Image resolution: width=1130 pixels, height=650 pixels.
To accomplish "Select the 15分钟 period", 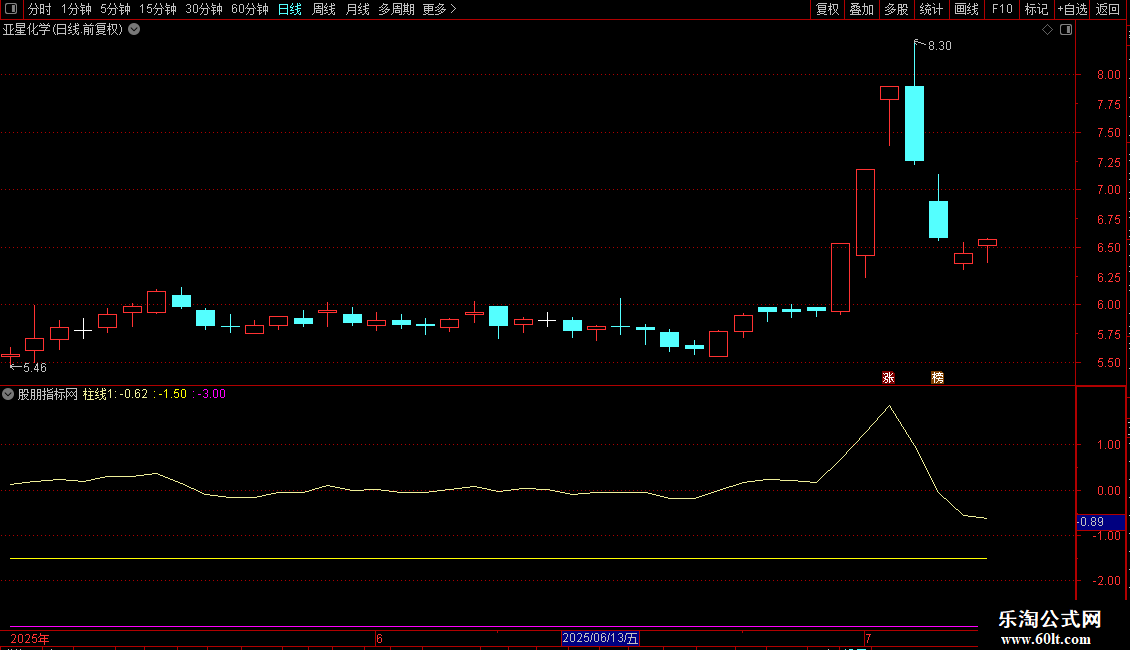I will tap(158, 9).
